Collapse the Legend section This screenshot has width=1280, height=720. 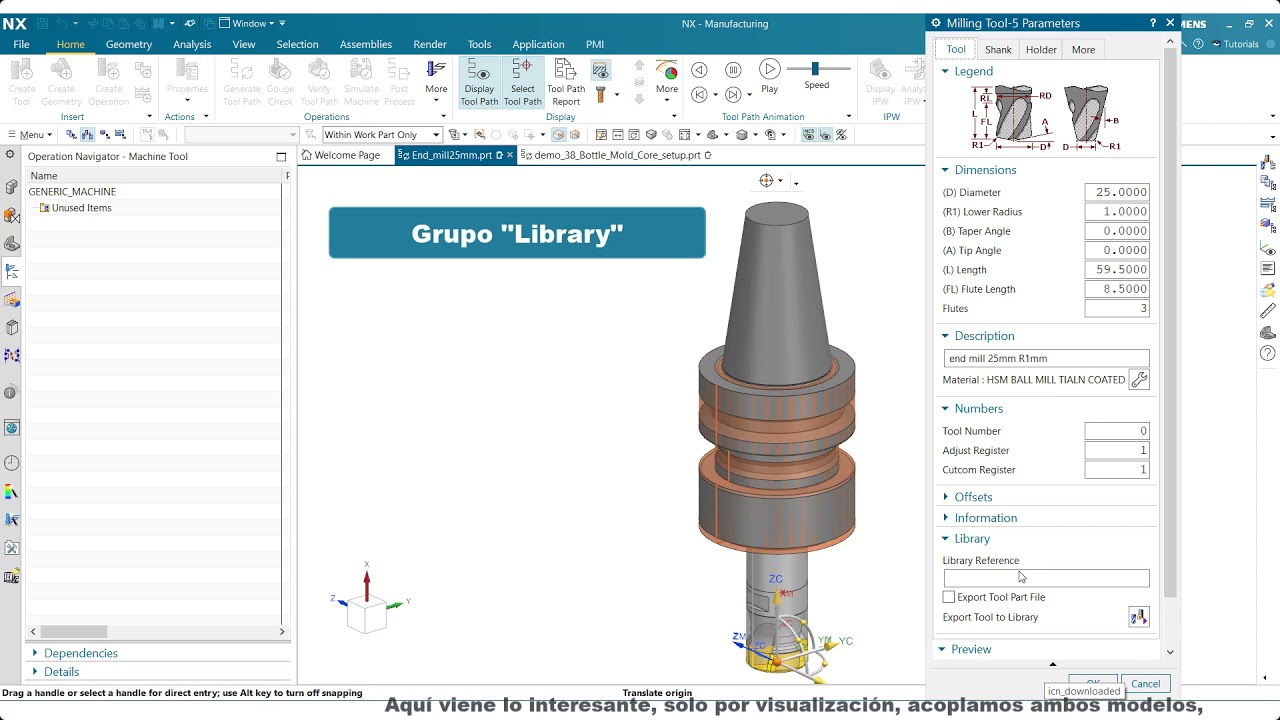coord(945,71)
